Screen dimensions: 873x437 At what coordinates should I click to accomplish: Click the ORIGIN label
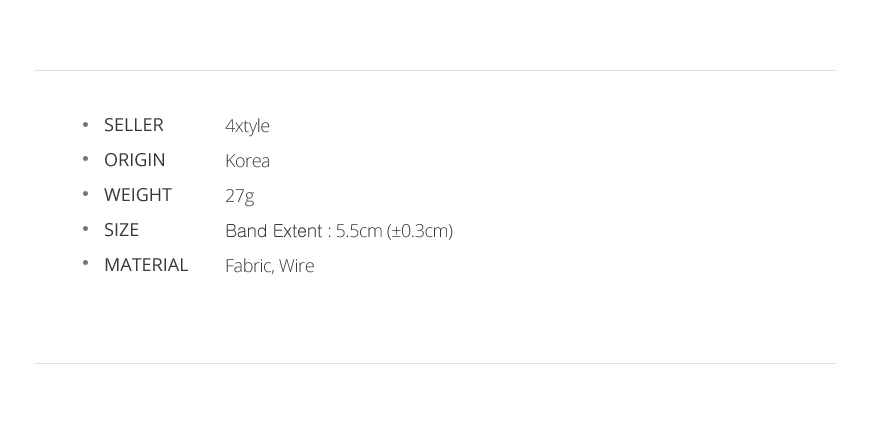(135, 160)
